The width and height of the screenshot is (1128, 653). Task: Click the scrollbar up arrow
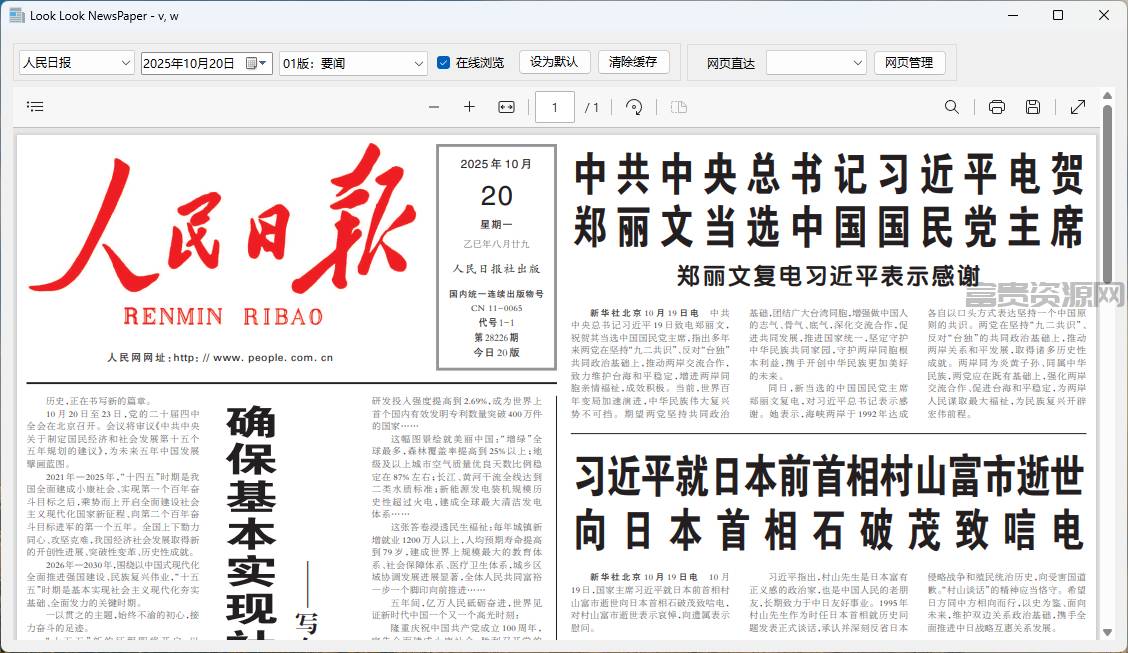click(1107, 96)
